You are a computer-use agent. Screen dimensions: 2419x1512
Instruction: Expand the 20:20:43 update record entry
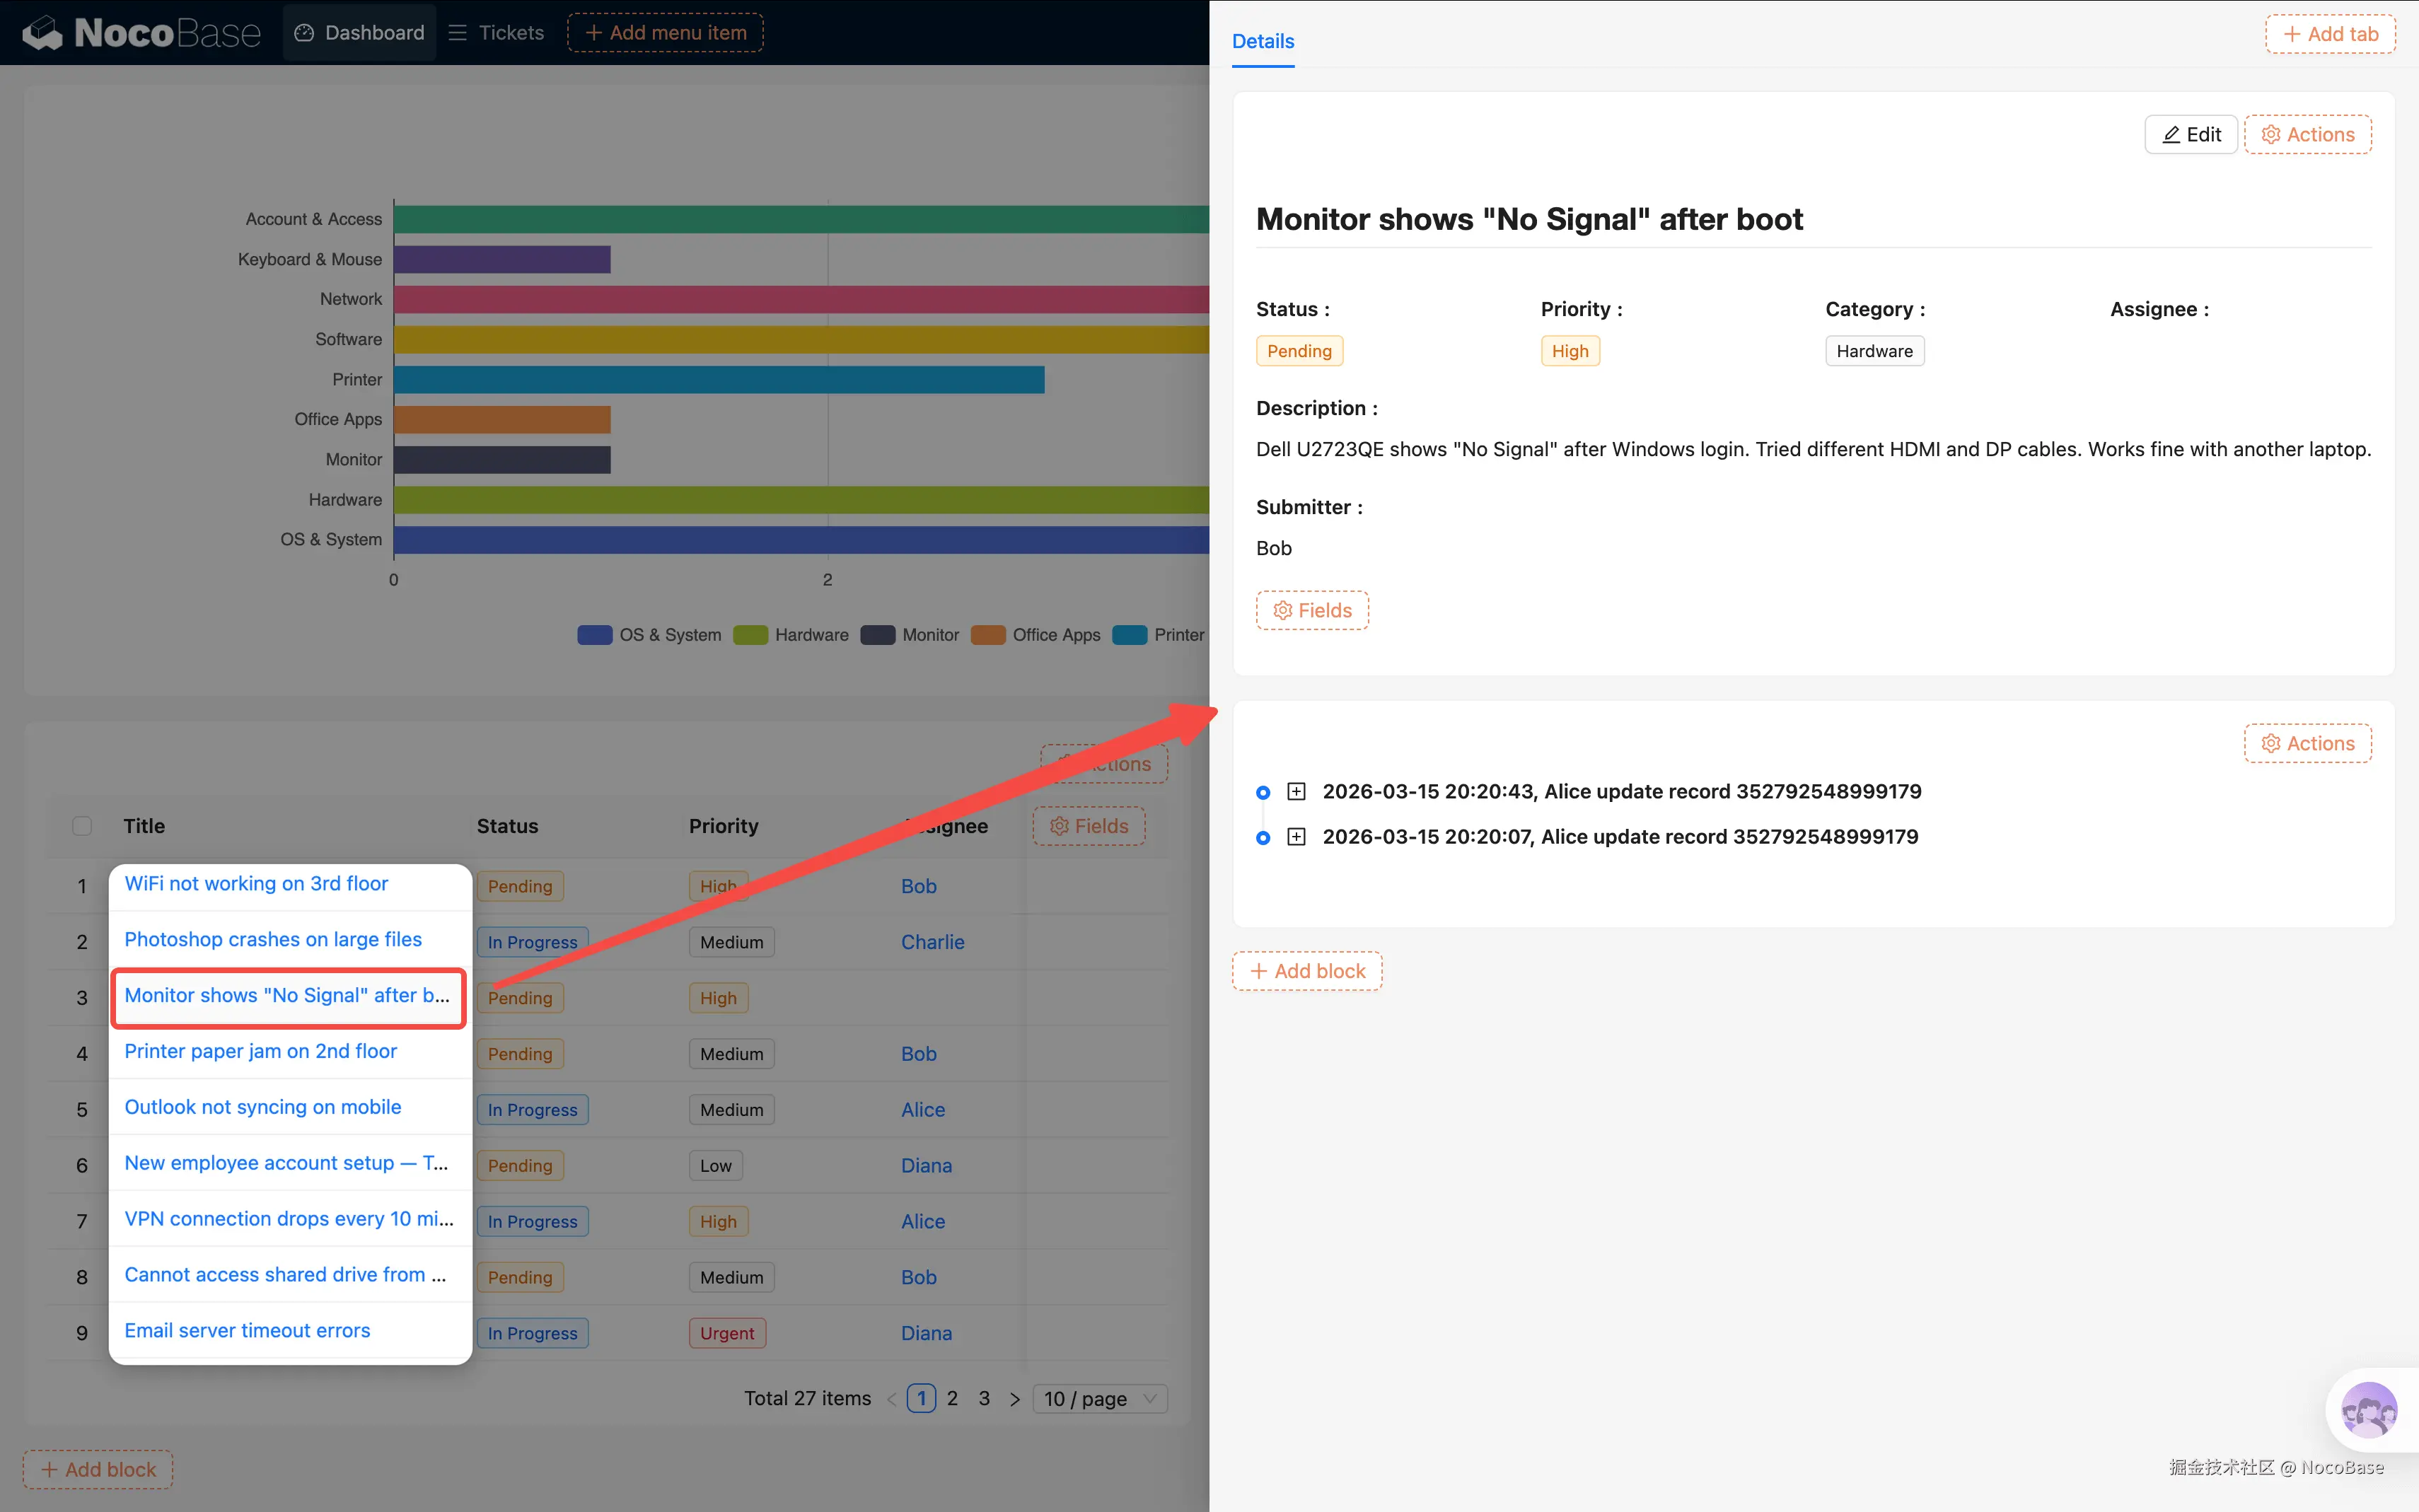[x=1296, y=792]
